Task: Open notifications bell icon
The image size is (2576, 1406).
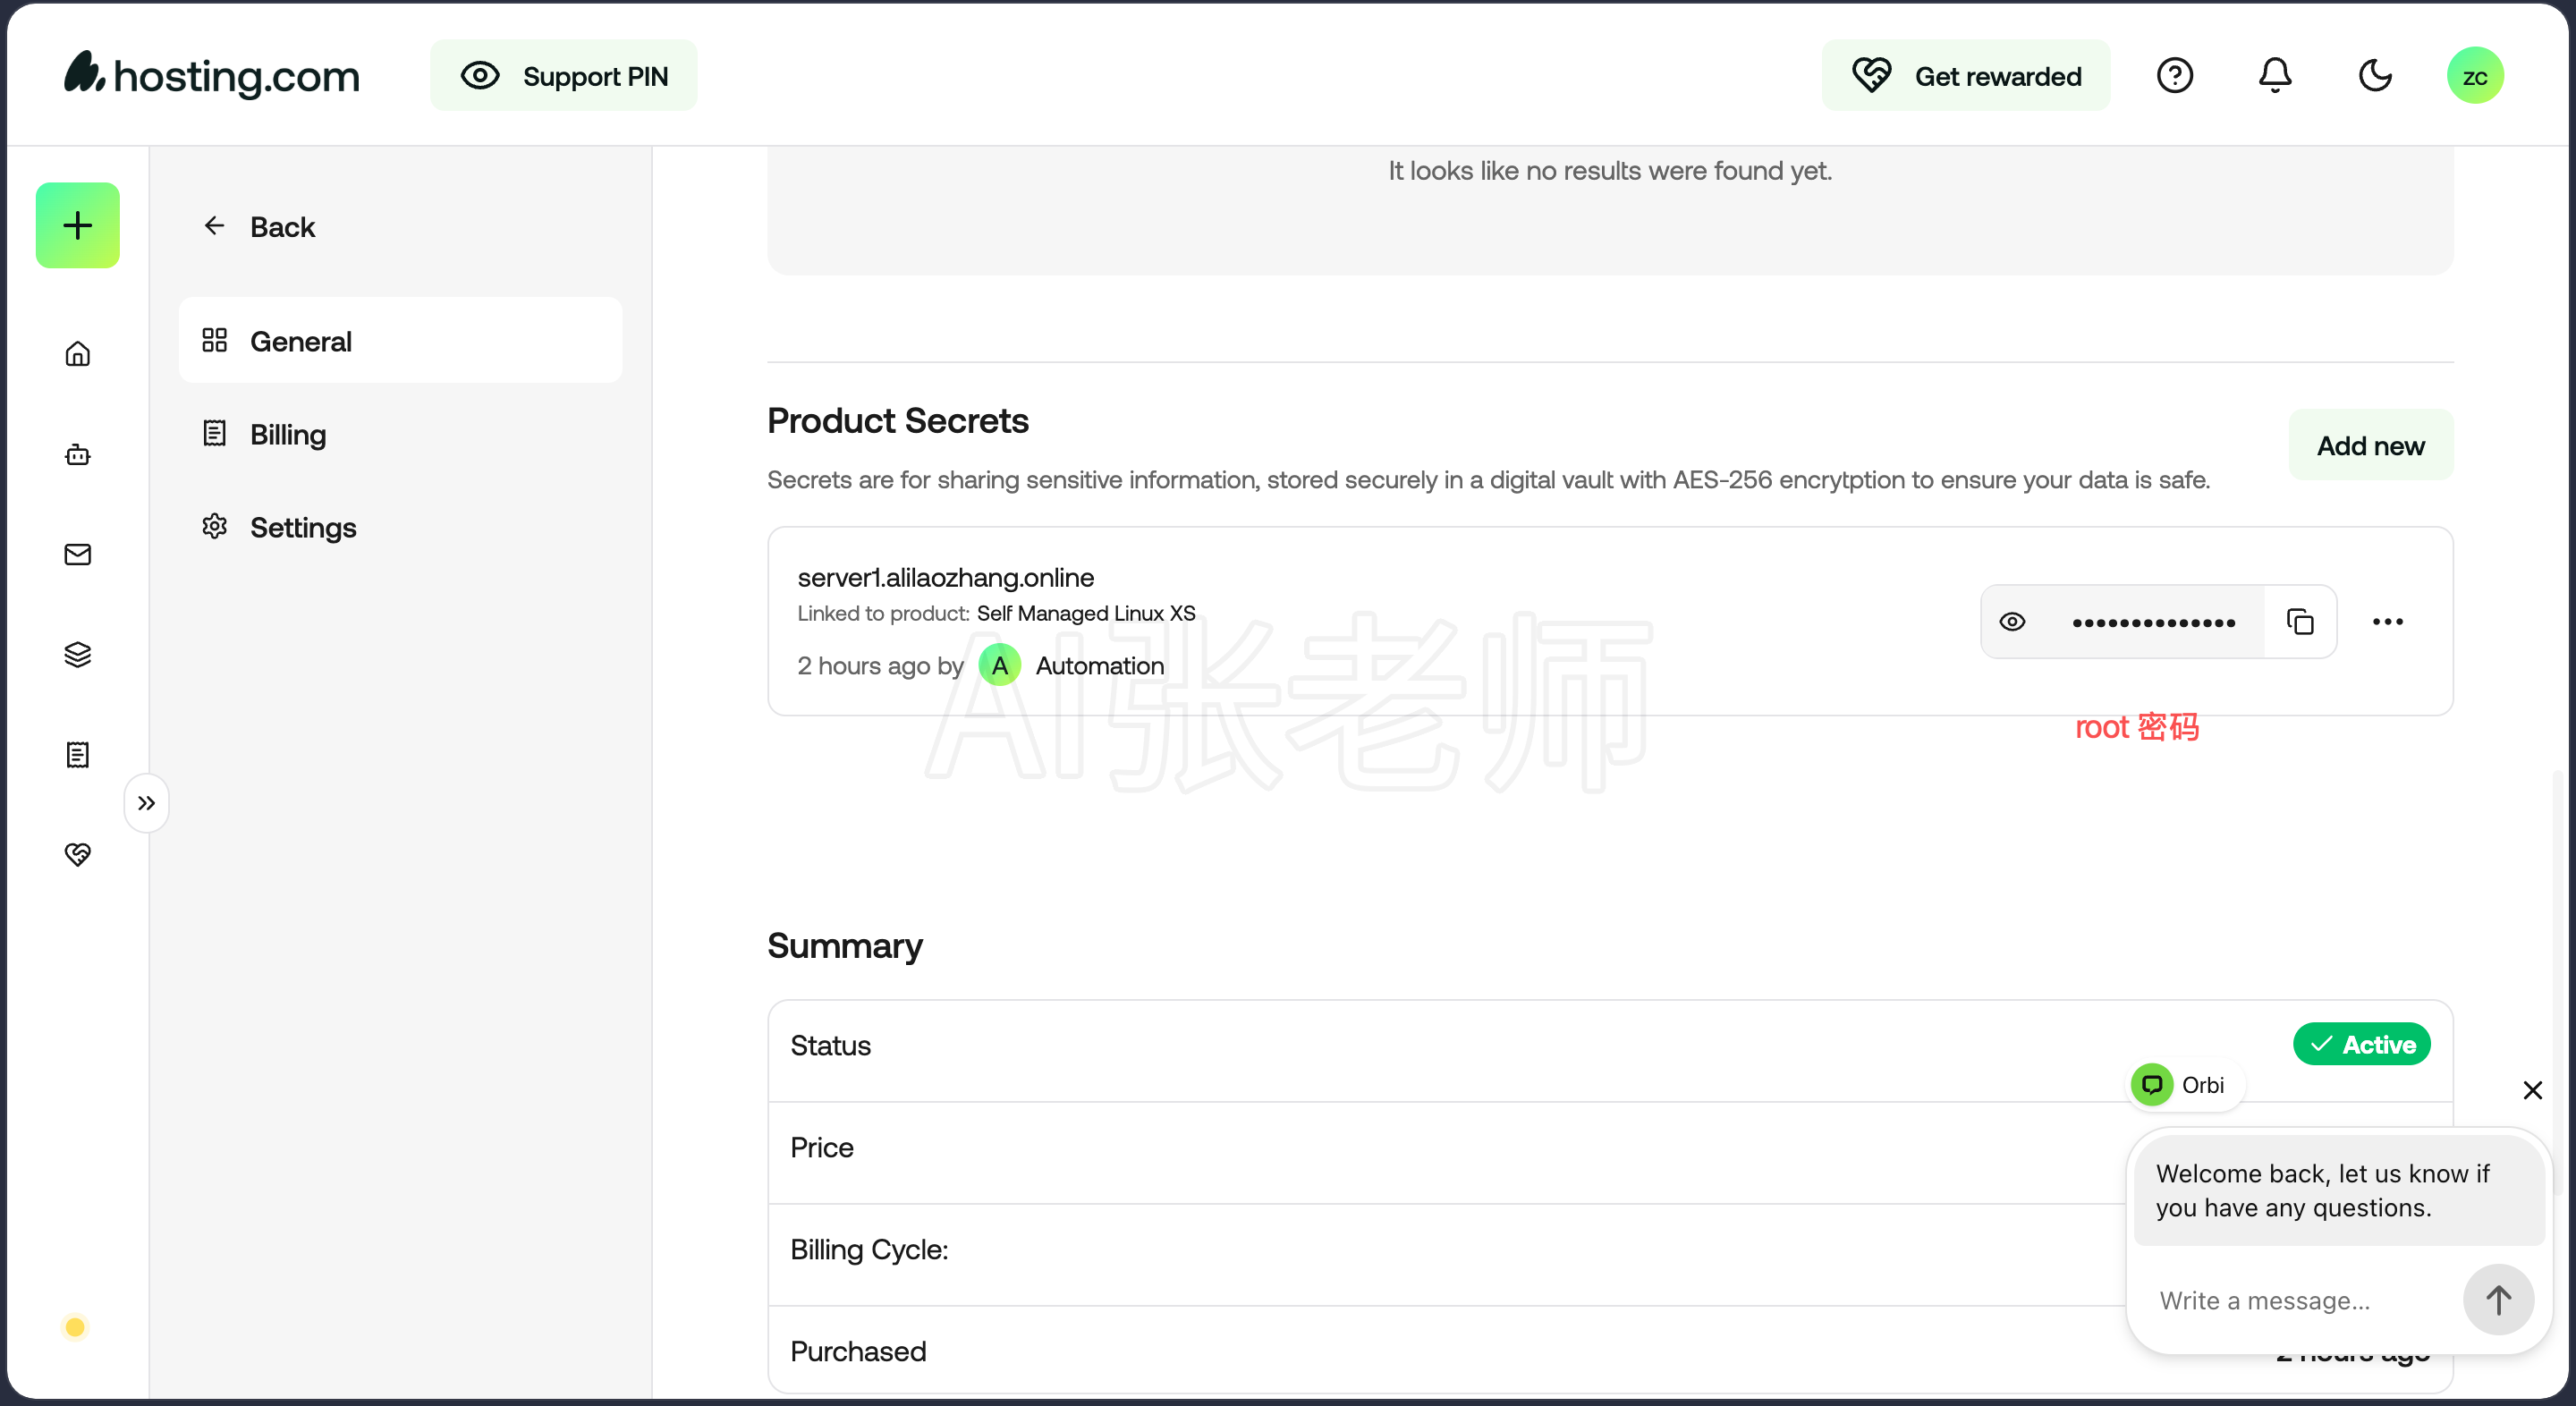Action: (x=2275, y=76)
